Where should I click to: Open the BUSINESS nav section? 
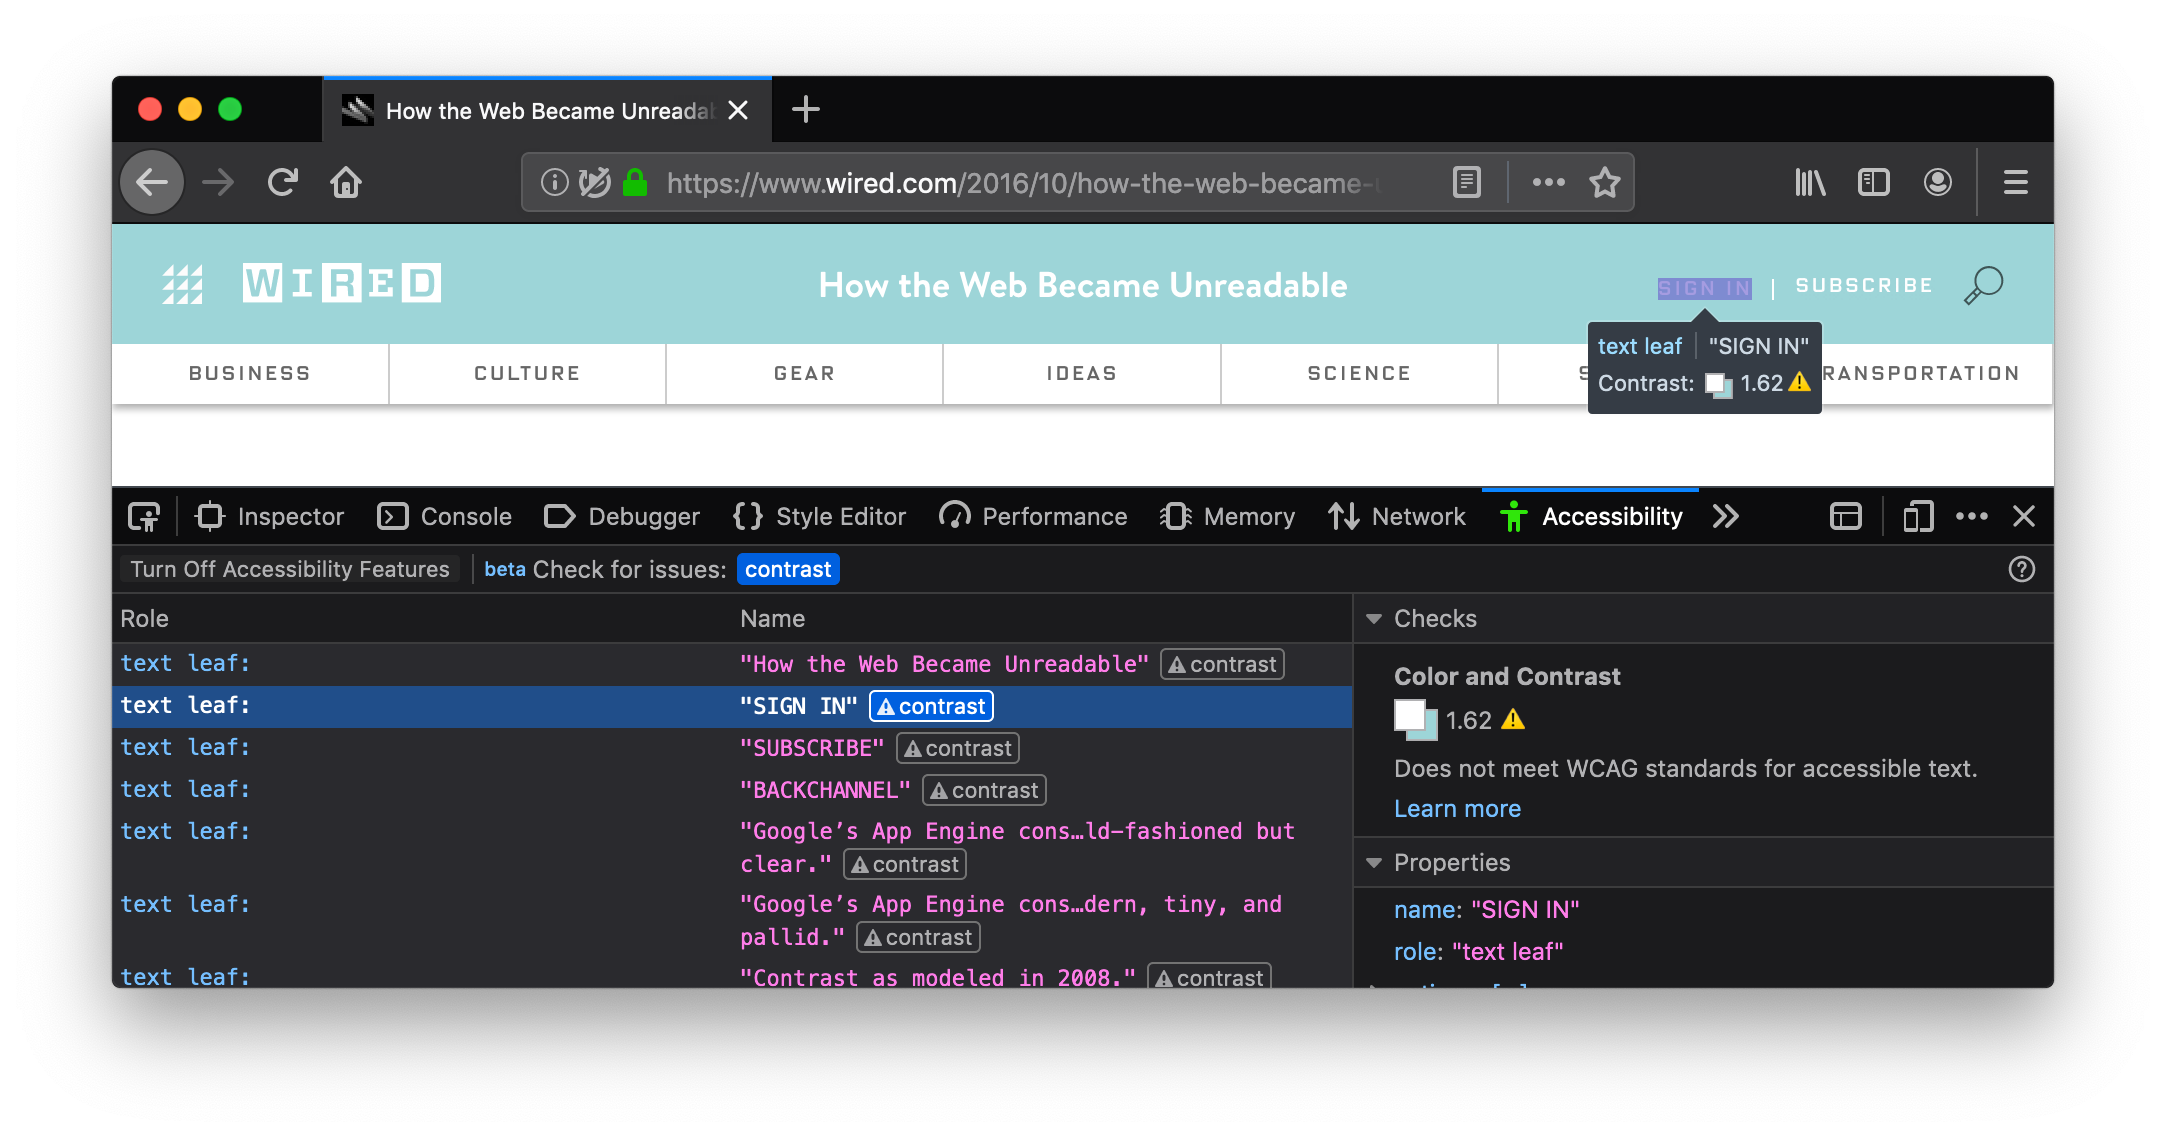click(250, 373)
